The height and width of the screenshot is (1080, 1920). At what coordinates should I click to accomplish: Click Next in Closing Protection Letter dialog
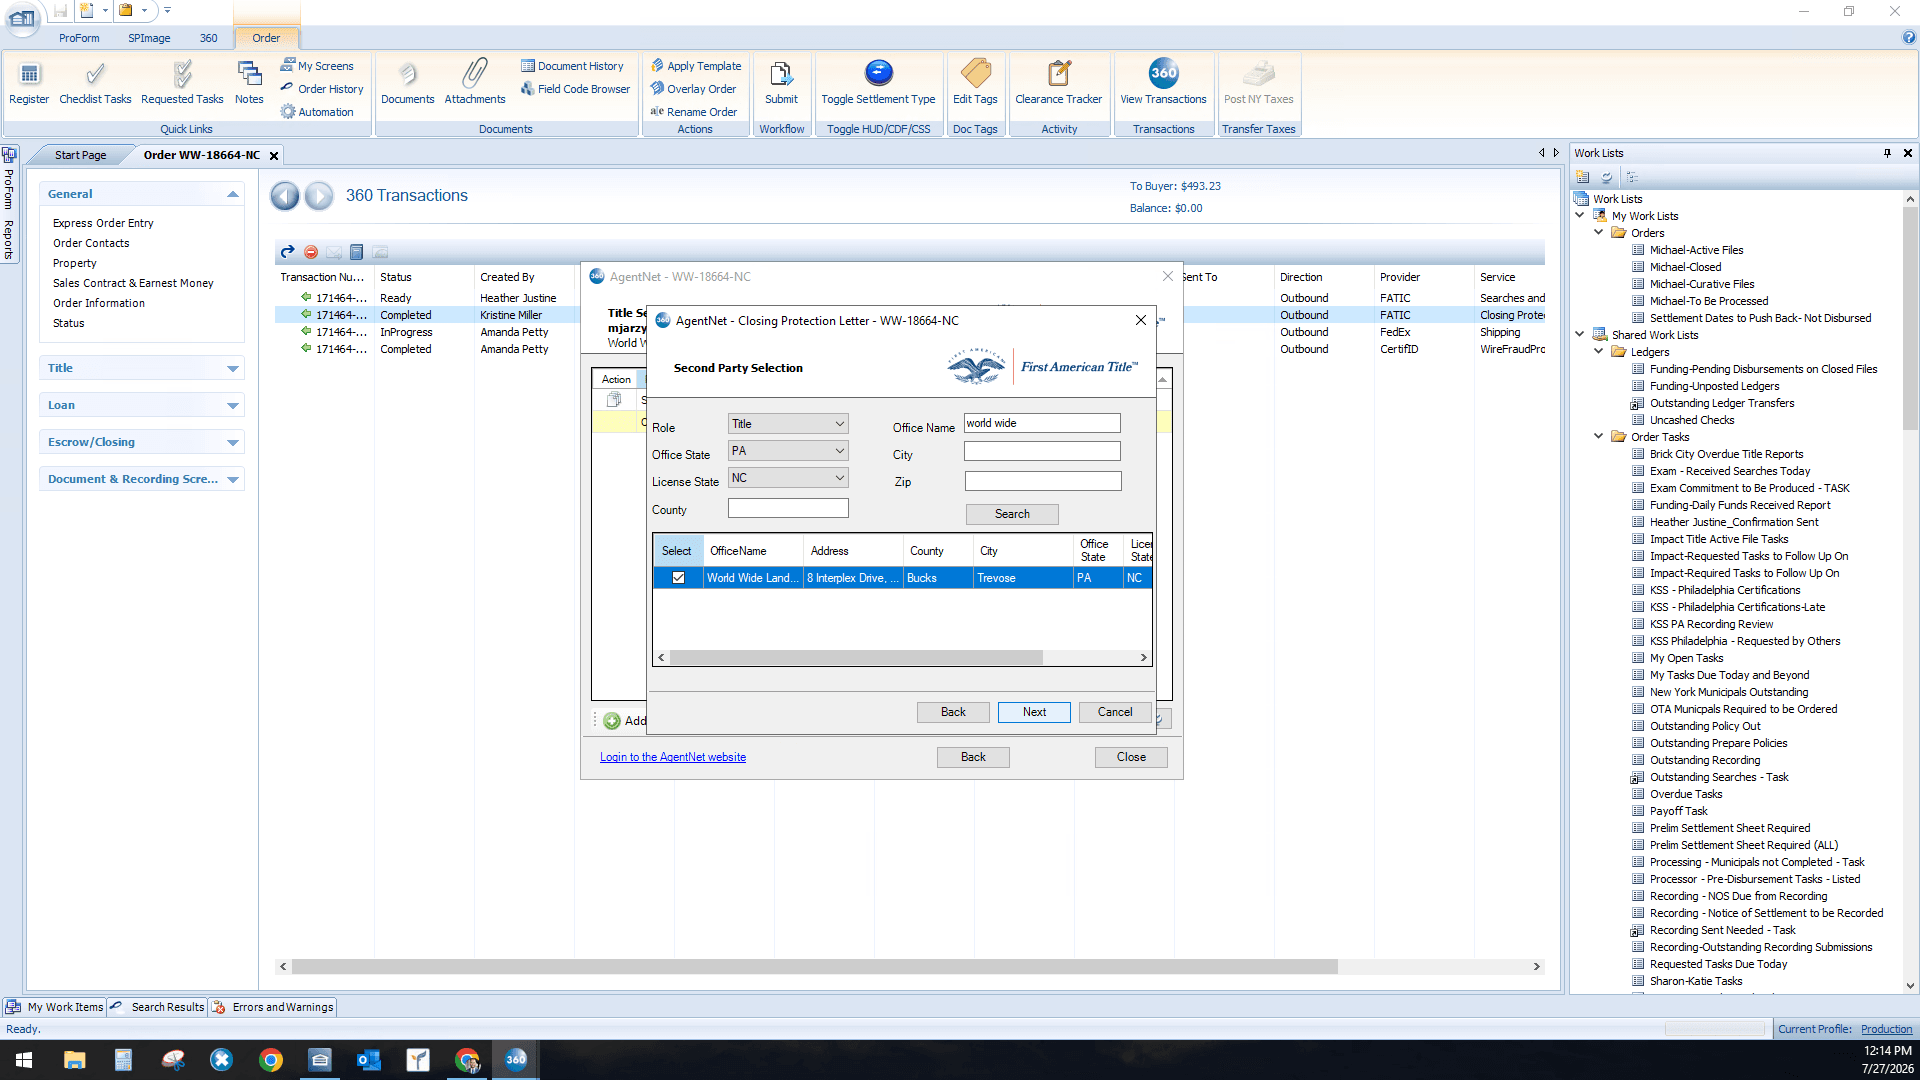point(1034,712)
